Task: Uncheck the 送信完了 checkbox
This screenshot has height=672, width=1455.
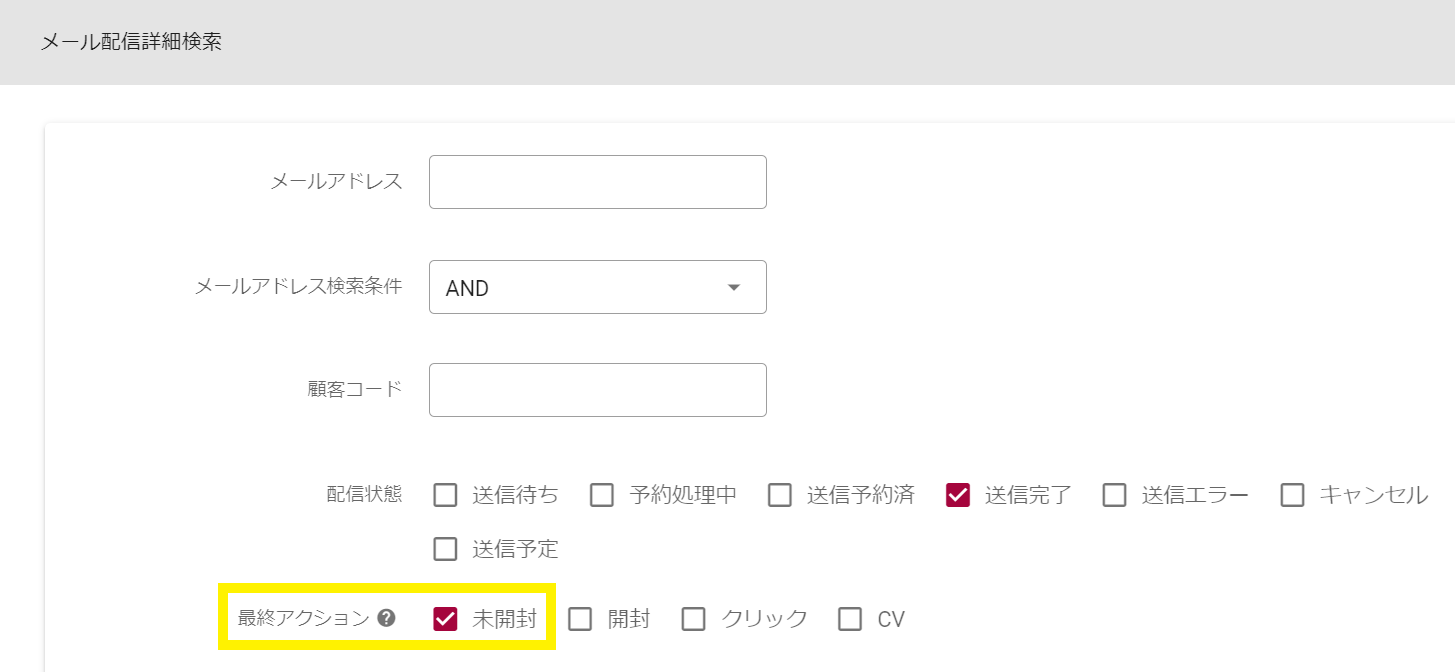Action: coord(958,495)
